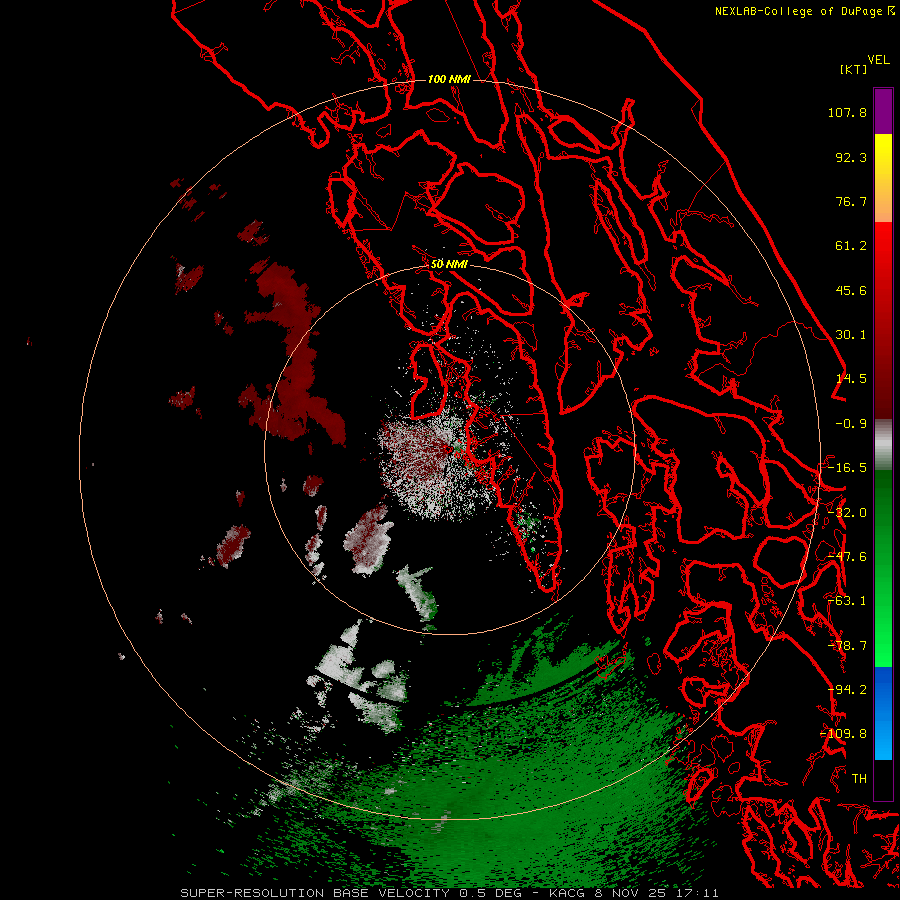Viewport: 900px width, 900px height.
Task: Click the -109.8 legend value
Action: 844,734
